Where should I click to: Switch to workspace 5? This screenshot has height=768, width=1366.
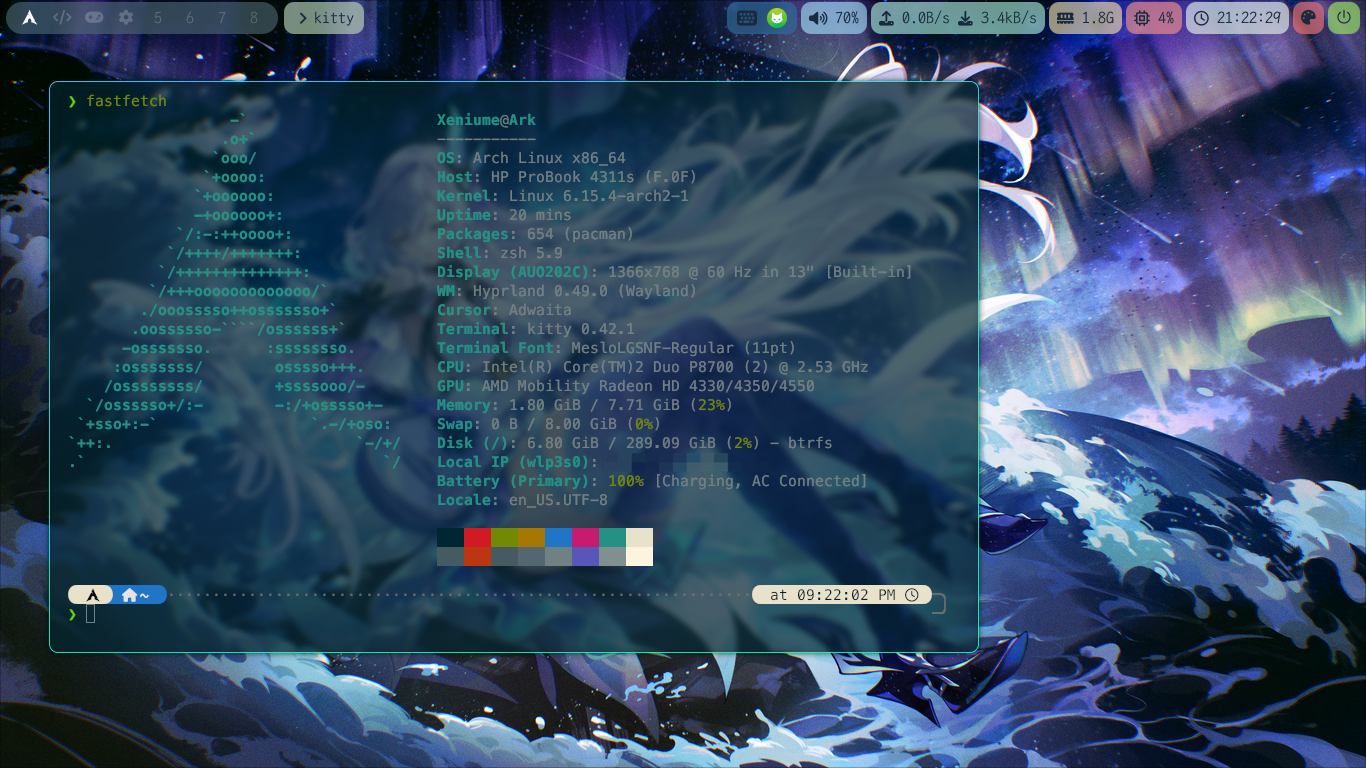pyautogui.click(x=158, y=18)
